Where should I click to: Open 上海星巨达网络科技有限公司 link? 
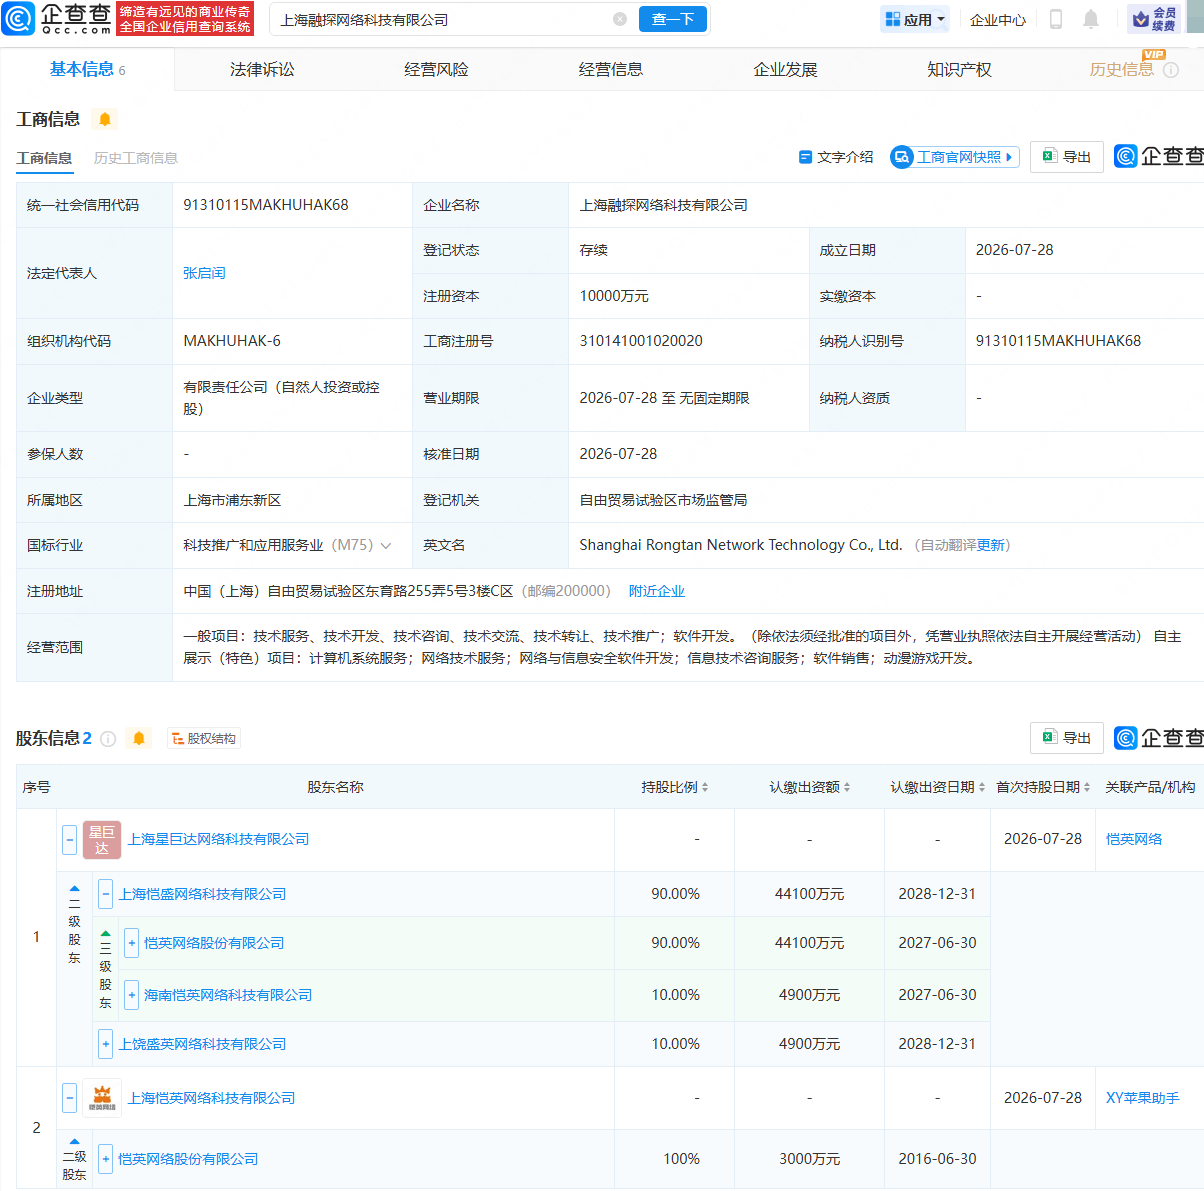tap(218, 839)
